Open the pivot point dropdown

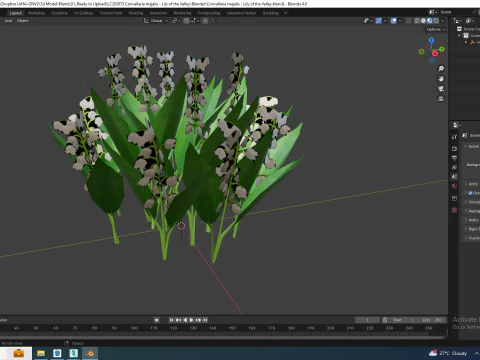click(175, 21)
